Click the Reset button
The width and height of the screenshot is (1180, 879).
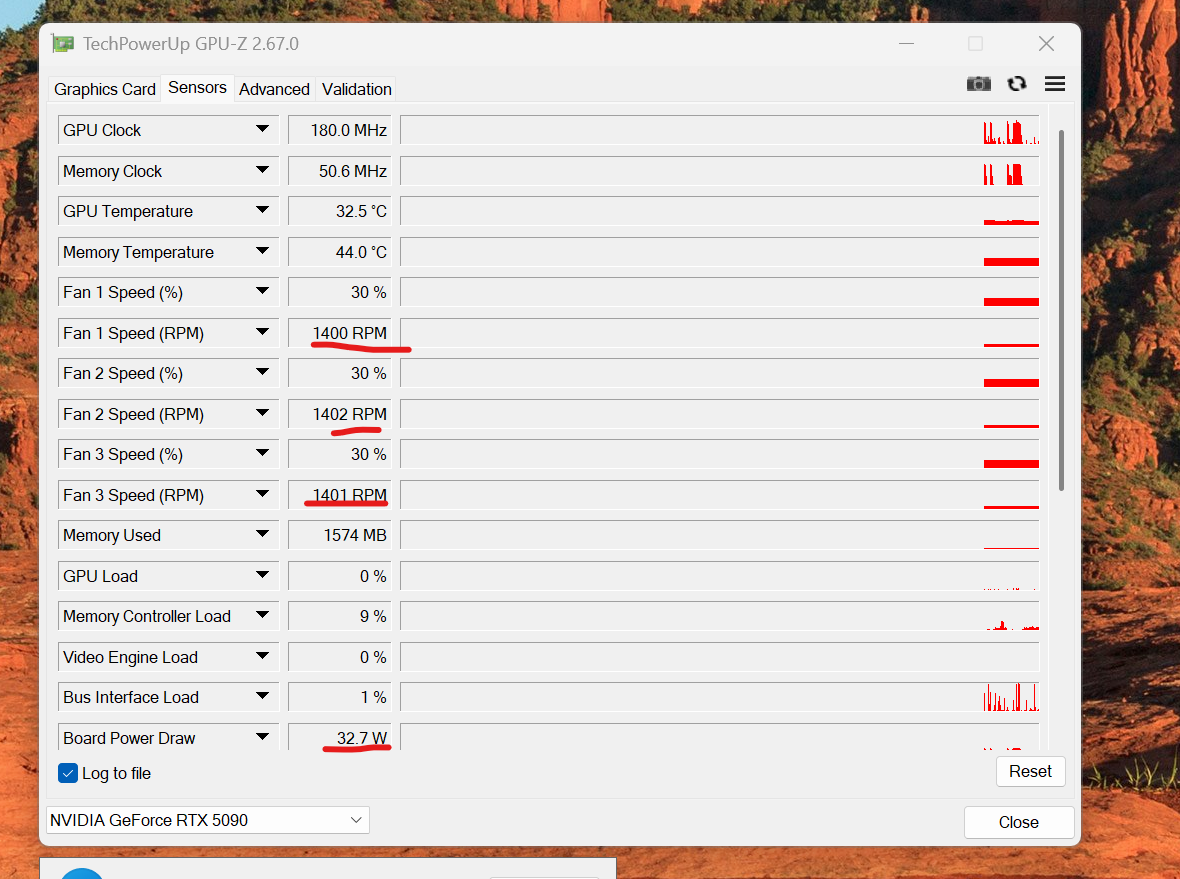point(1030,771)
